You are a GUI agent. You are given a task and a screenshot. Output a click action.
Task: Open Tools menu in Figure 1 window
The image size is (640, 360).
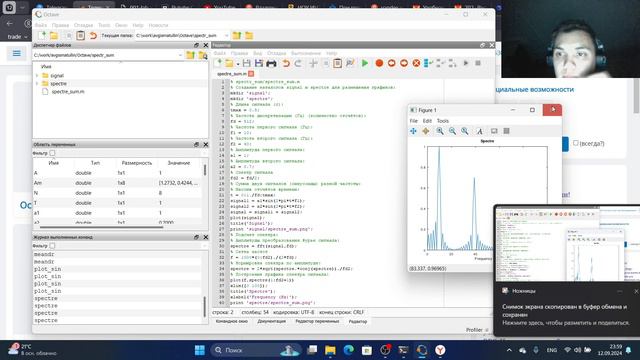(x=442, y=121)
